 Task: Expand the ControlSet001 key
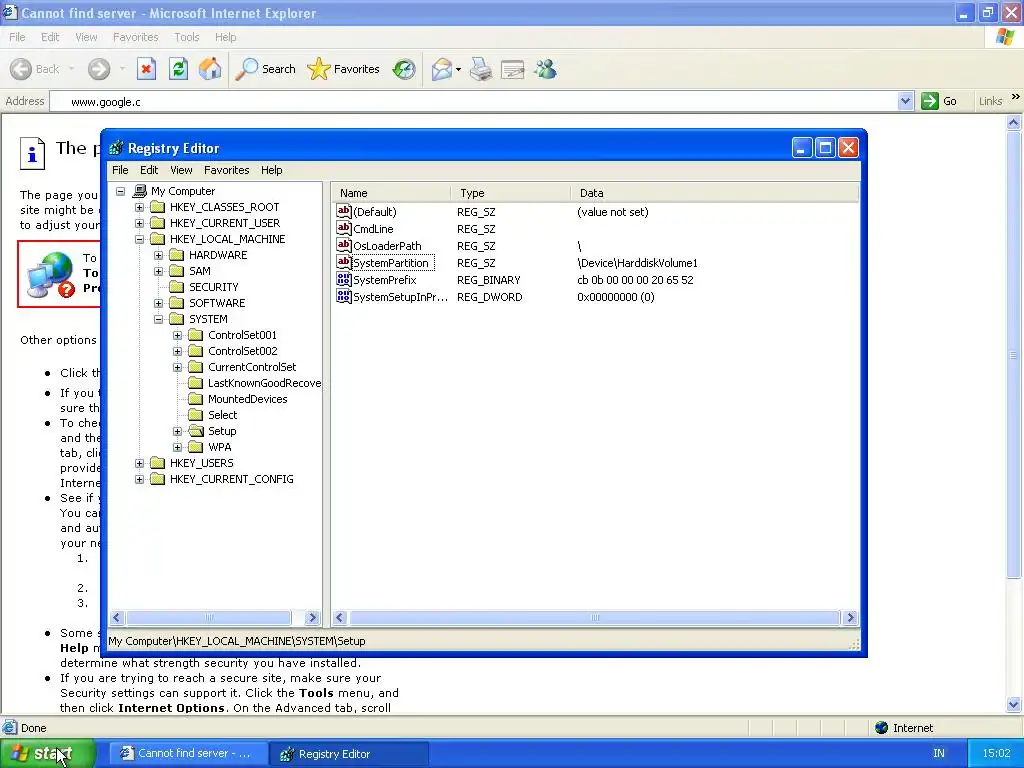(x=177, y=335)
